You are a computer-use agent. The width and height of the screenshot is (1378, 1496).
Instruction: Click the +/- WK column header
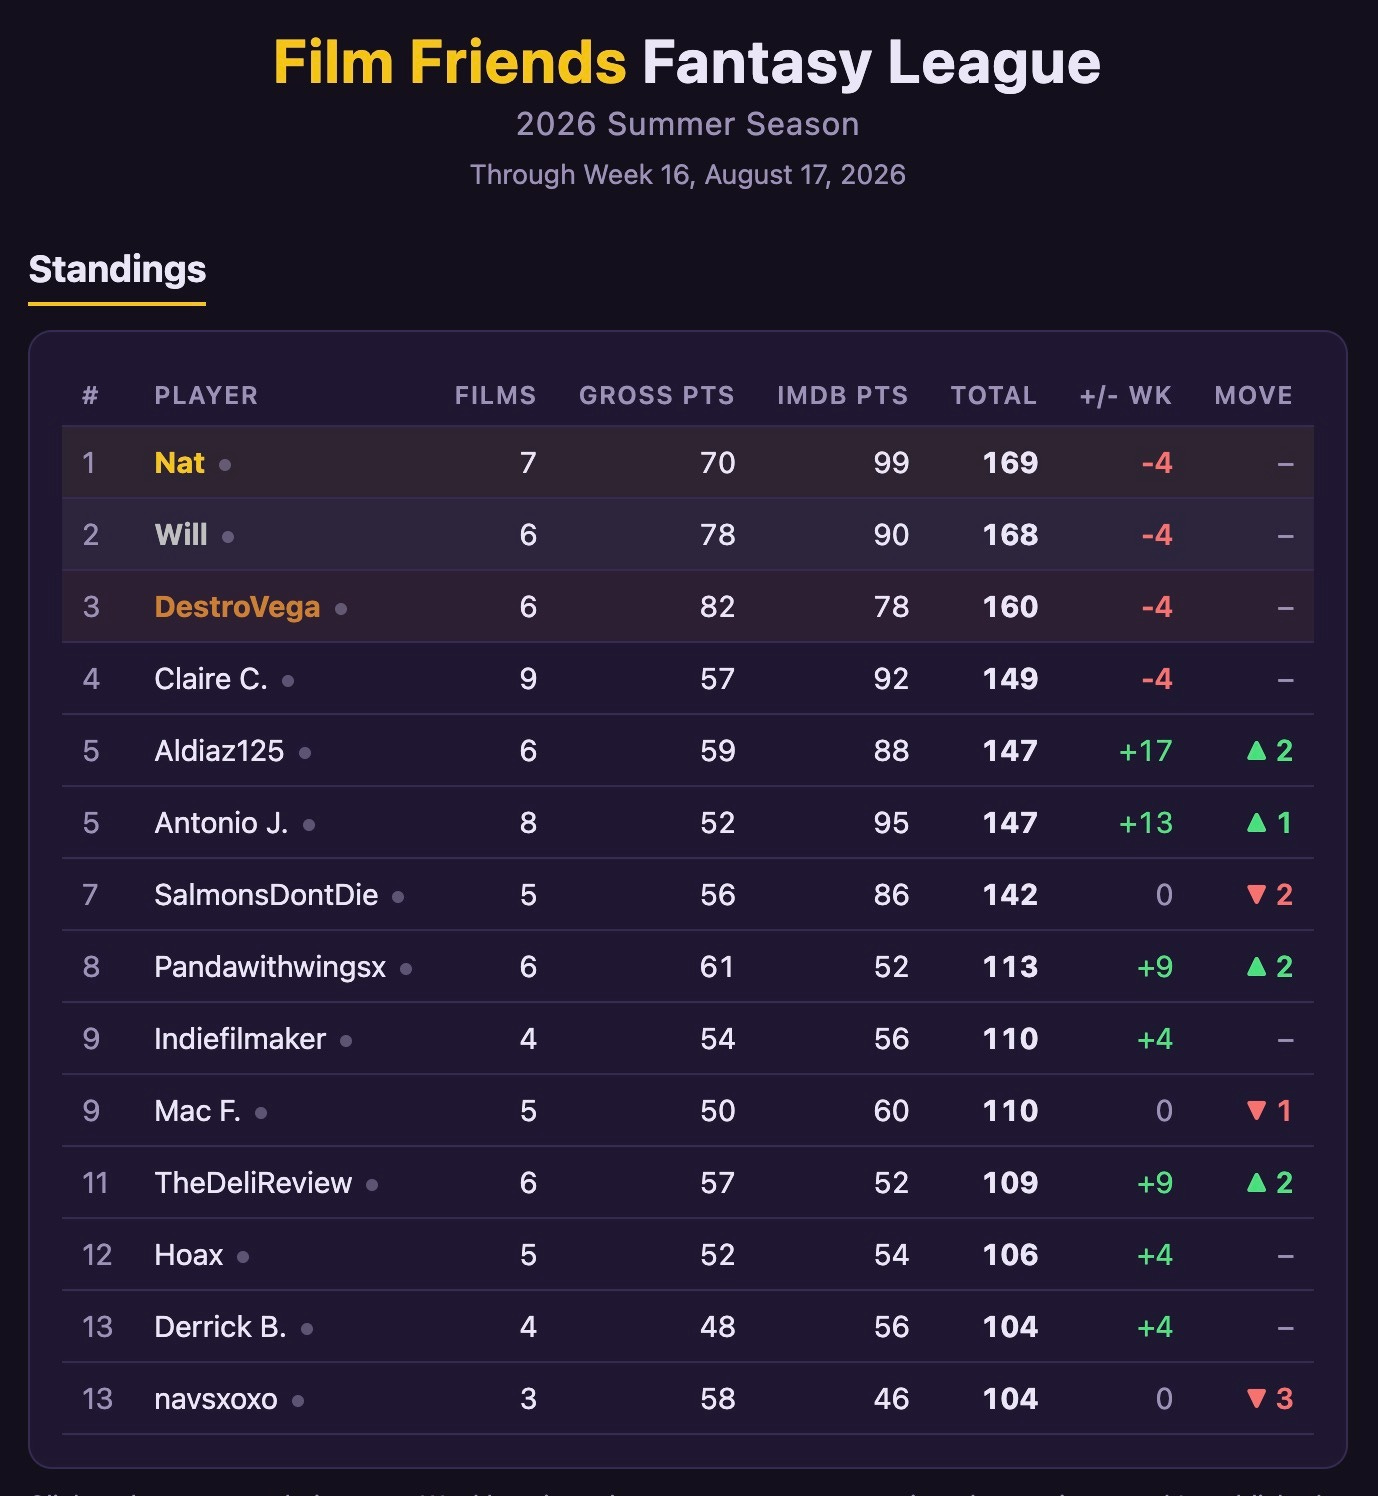point(1125,395)
